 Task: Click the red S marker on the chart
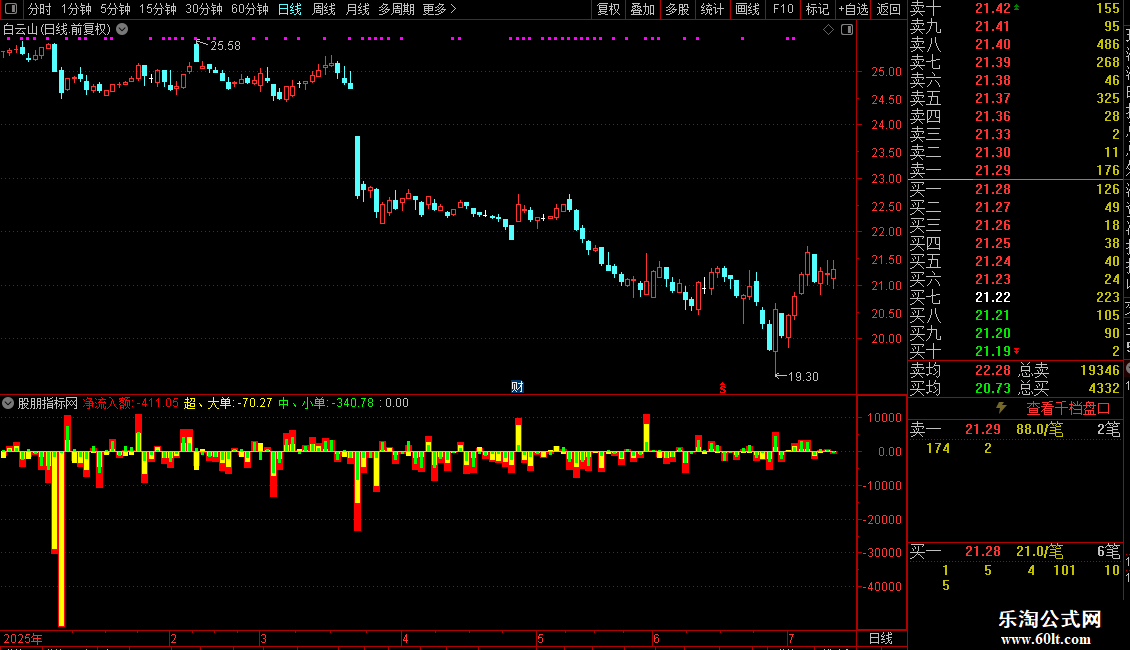[x=722, y=388]
